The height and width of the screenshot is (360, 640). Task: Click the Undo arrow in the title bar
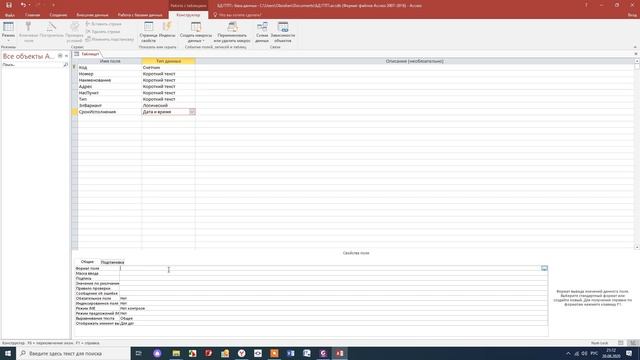click(x=23, y=5)
